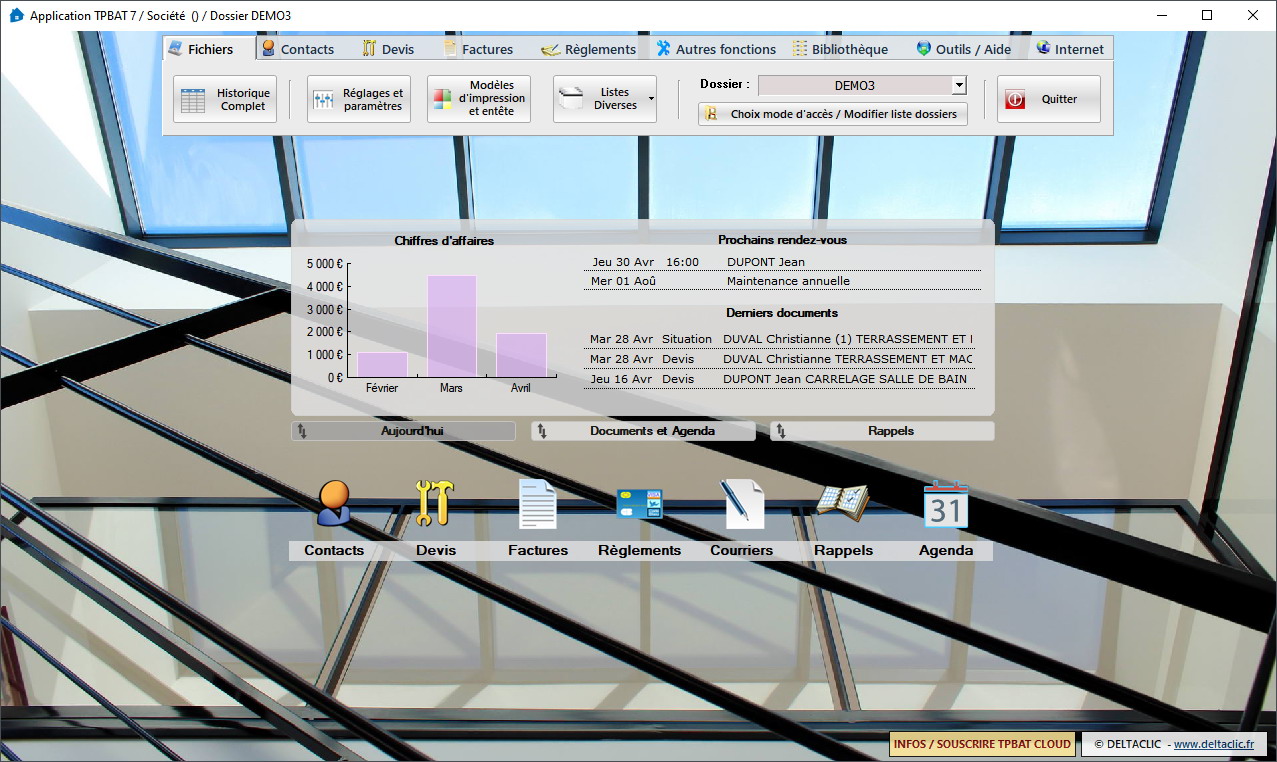This screenshot has height=762, width=1277.
Task: Expand the Aujourd'hui panel
Action: click(403, 431)
